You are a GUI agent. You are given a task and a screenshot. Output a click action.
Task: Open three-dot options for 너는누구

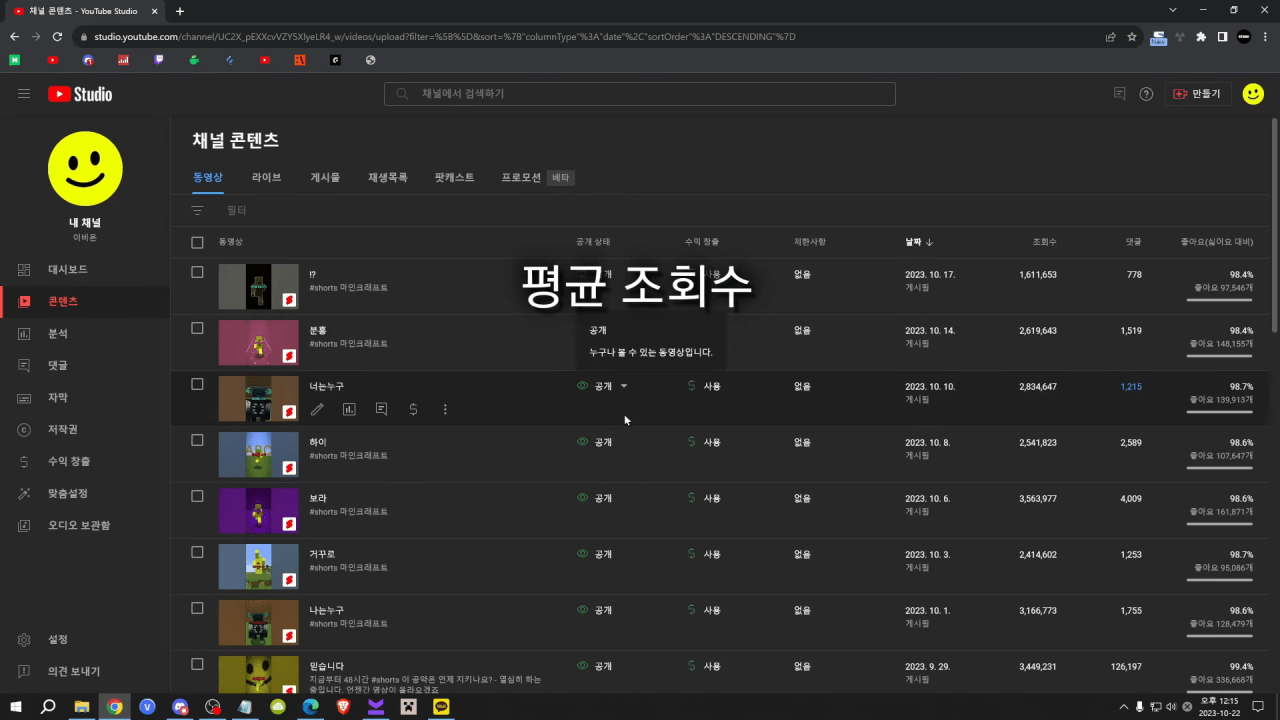pyautogui.click(x=445, y=409)
